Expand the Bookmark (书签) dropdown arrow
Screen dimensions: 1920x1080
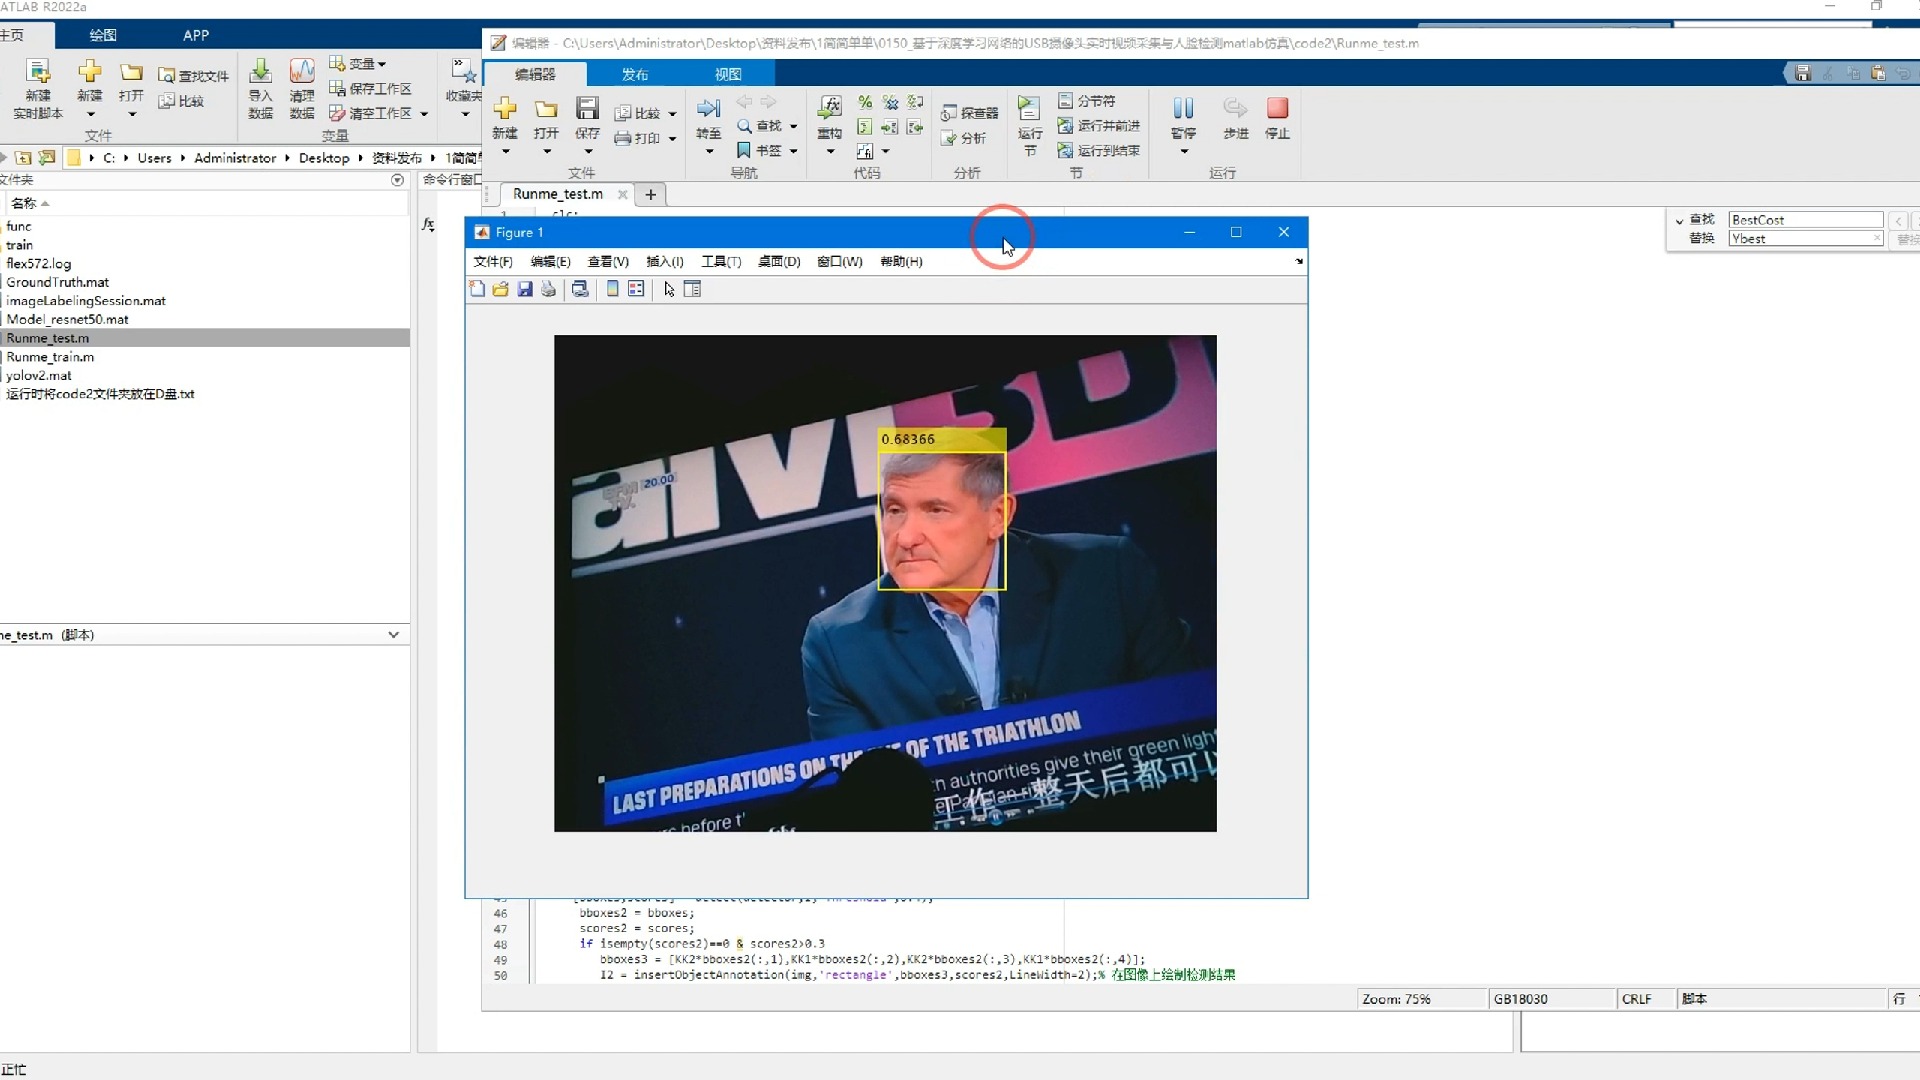coord(793,151)
